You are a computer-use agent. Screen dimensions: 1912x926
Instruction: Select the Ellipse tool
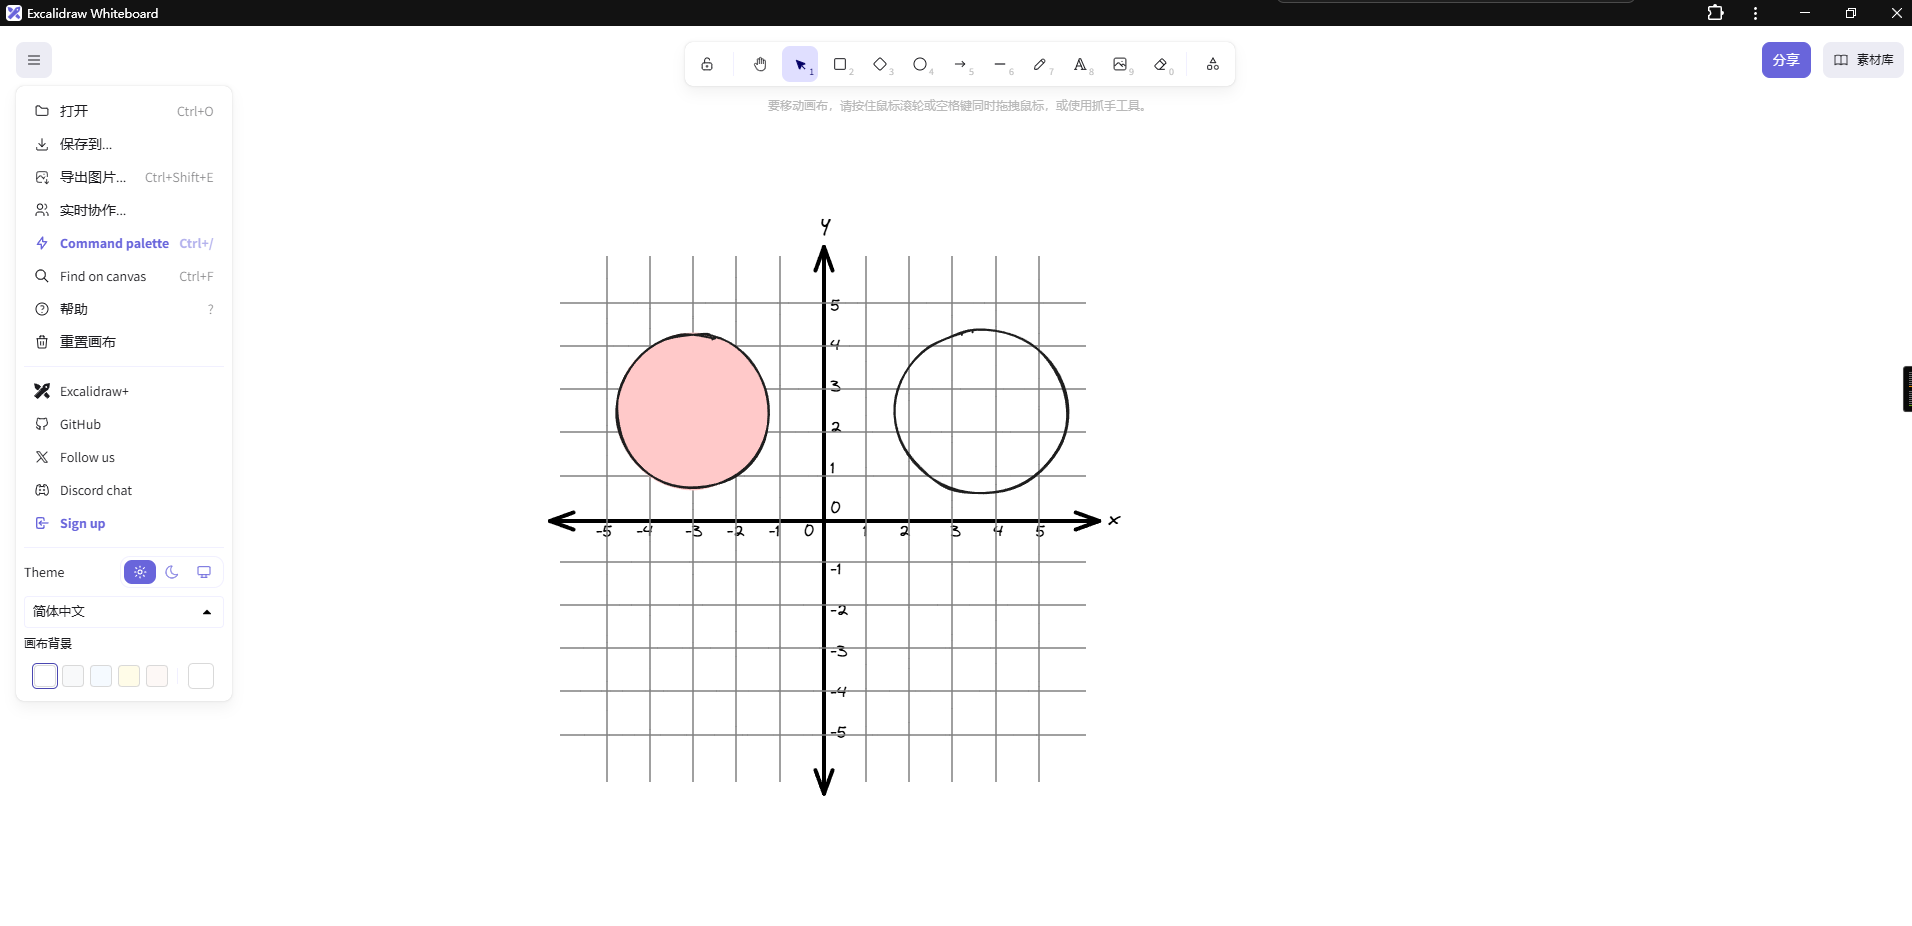coord(920,64)
